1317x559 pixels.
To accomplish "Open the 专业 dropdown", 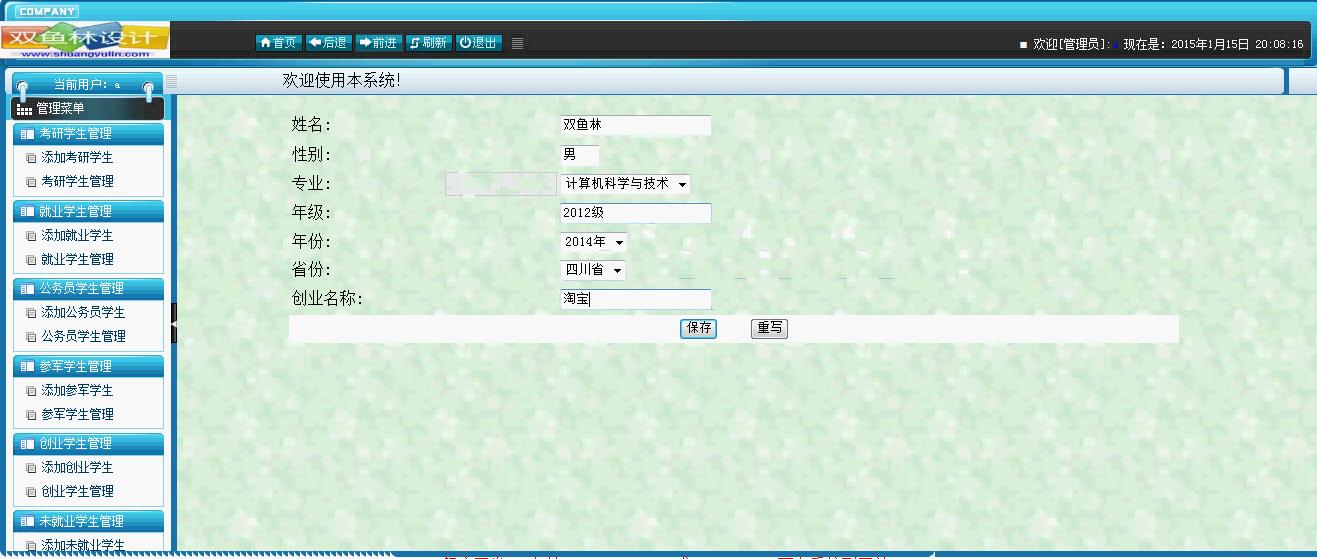I will 625,184.
